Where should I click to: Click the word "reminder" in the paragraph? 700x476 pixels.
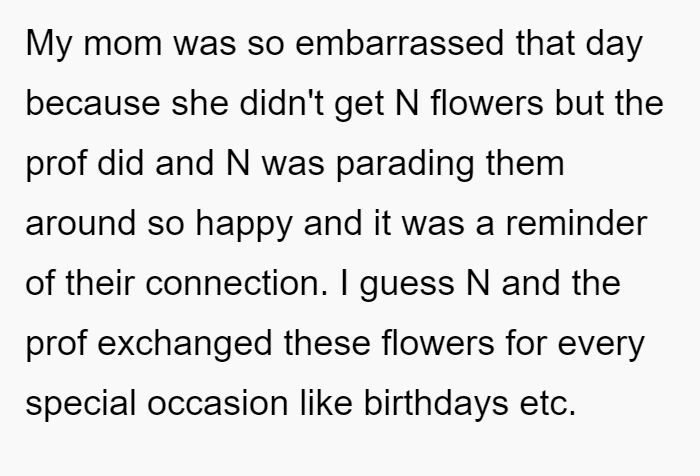pyautogui.click(x=576, y=223)
